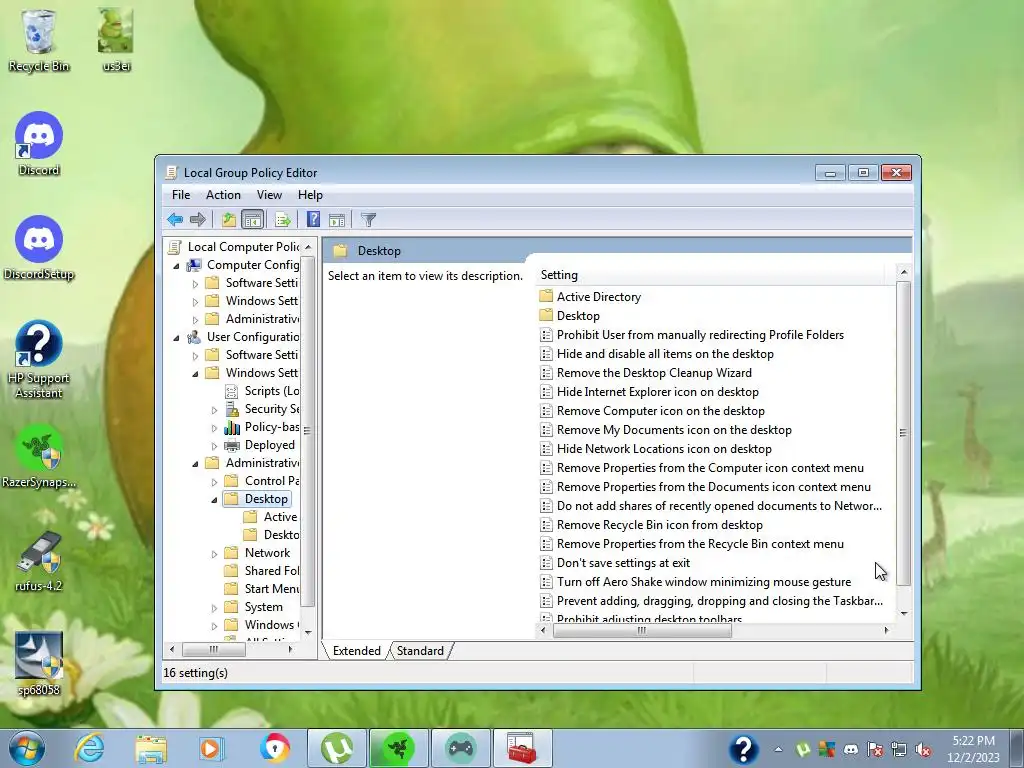This screenshot has height=768, width=1024.
Task: Click the rufus-4.2 desktop icon
Action: pyautogui.click(x=39, y=561)
